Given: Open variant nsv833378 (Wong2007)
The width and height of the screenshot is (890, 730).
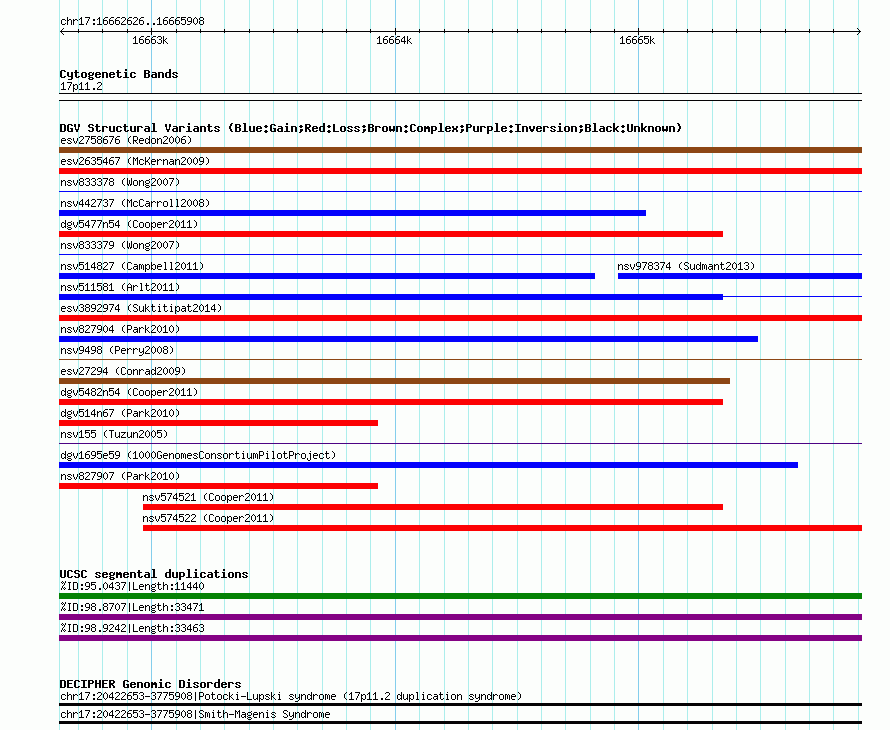Looking at the screenshot, I should tap(120, 182).
